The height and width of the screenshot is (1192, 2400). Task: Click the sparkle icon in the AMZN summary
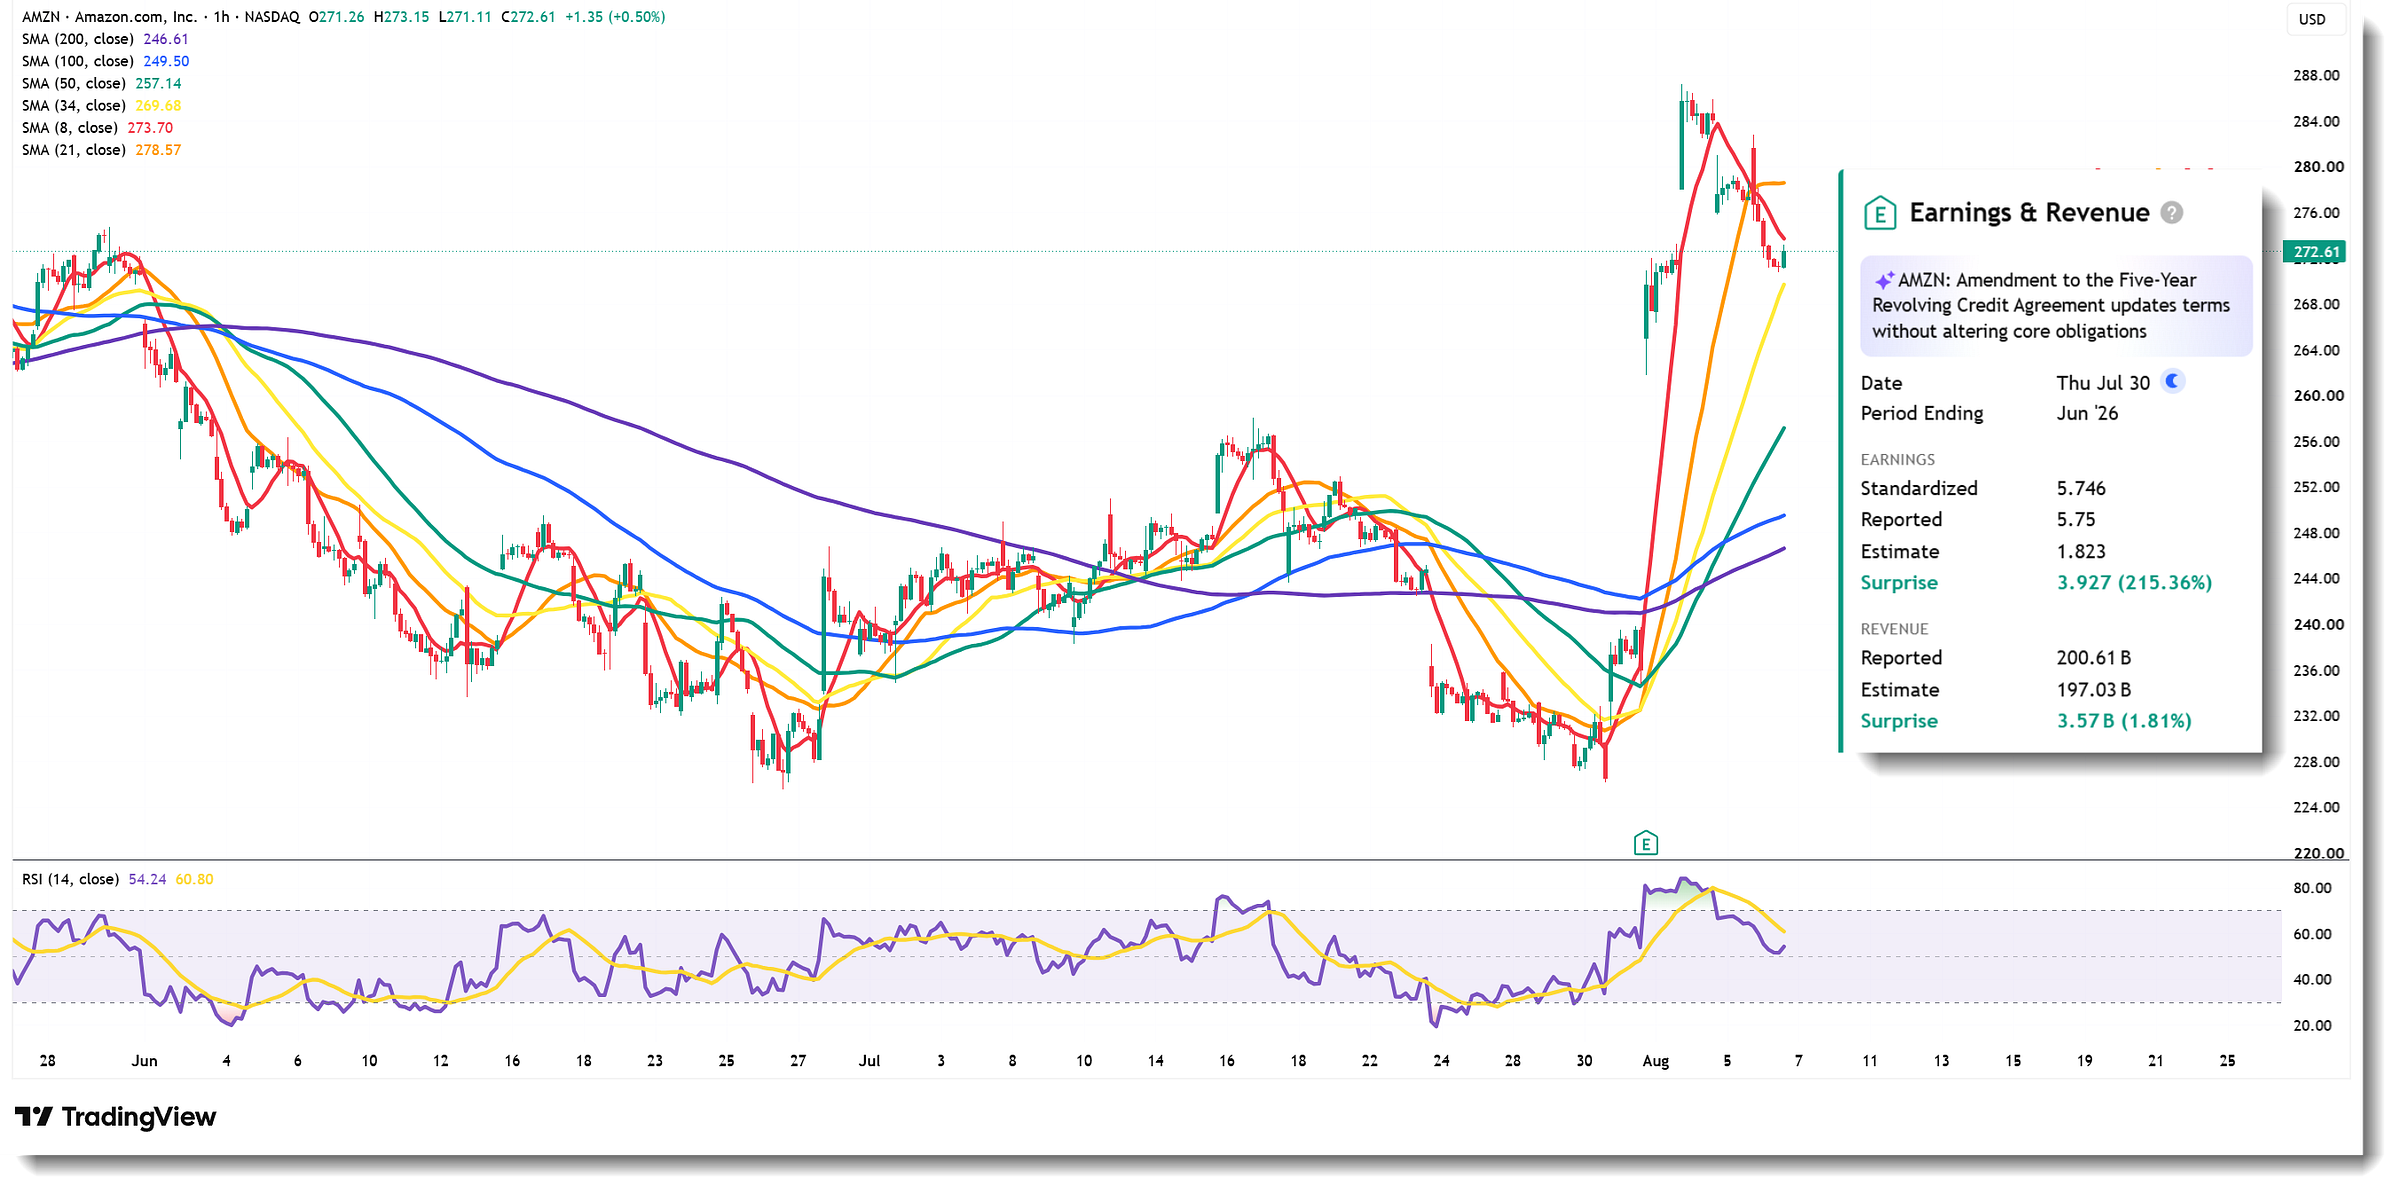pos(1884,281)
